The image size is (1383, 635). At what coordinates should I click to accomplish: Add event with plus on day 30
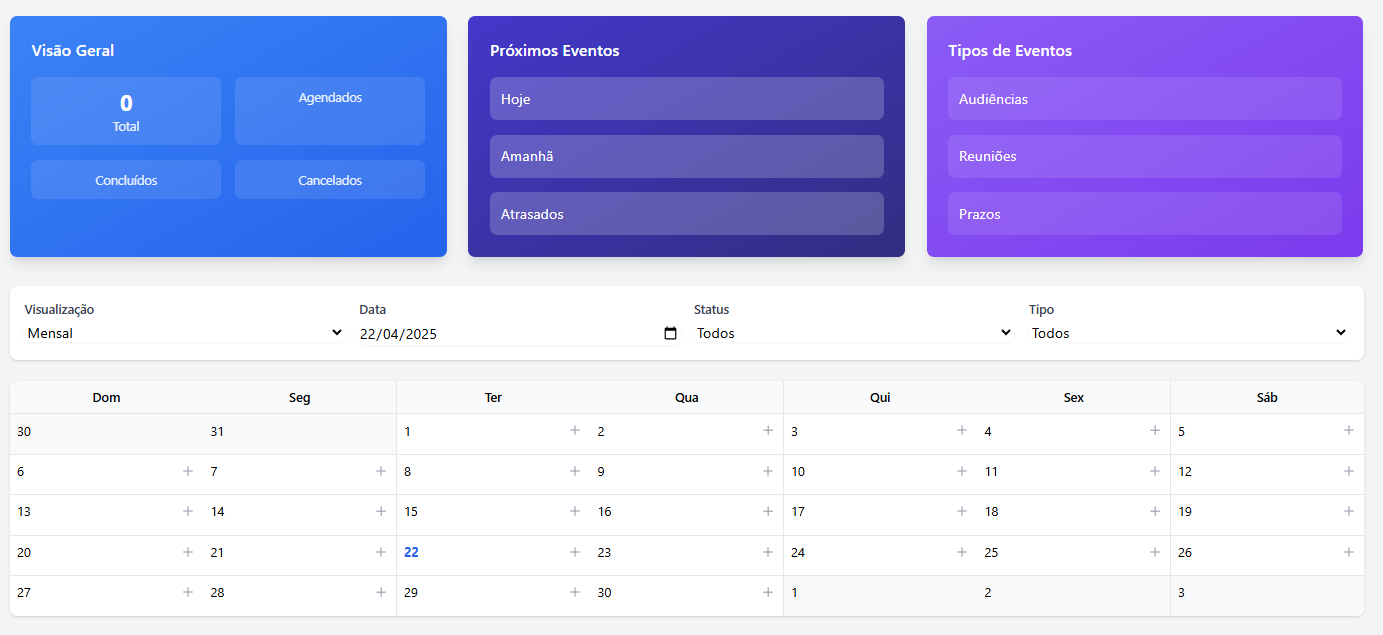point(768,592)
